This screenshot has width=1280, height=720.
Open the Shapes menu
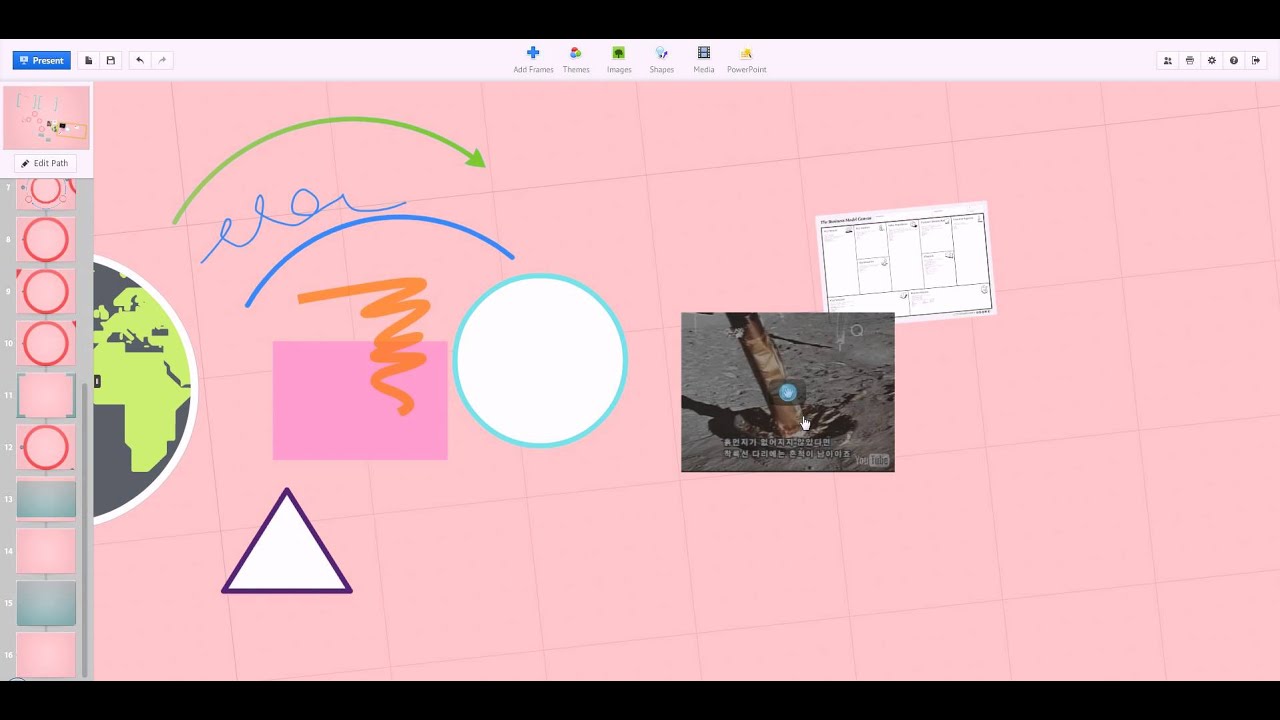click(x=662, y=60)
